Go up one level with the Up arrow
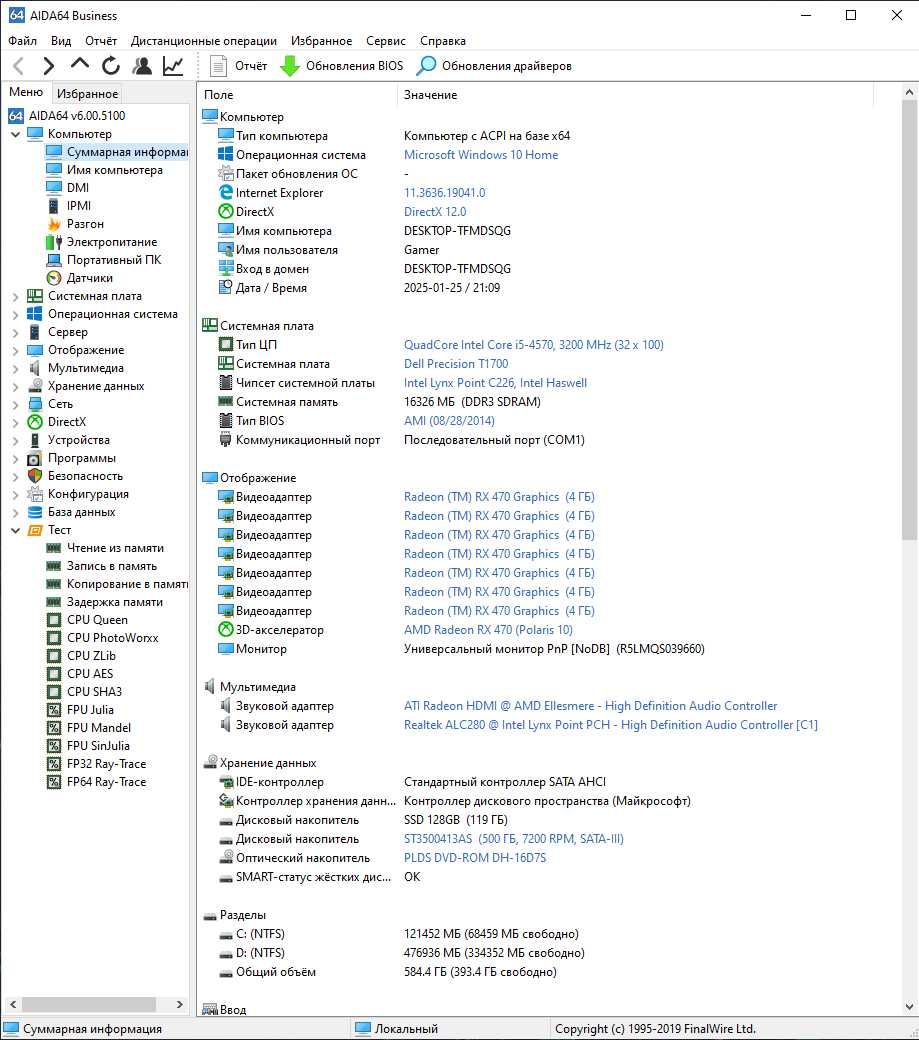Screen dimensions: 919x1040 point(80,64)
